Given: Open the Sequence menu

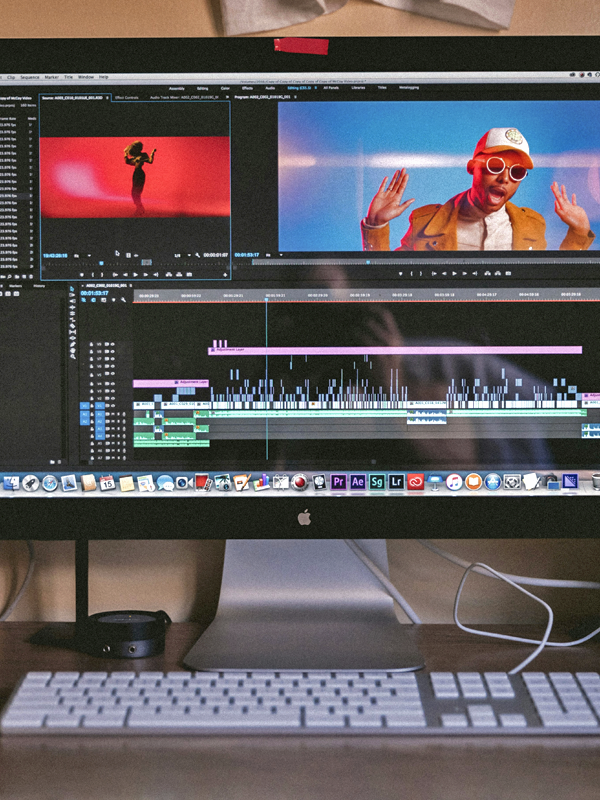Looking at the screenshot, I should click(x=30, y=77).
